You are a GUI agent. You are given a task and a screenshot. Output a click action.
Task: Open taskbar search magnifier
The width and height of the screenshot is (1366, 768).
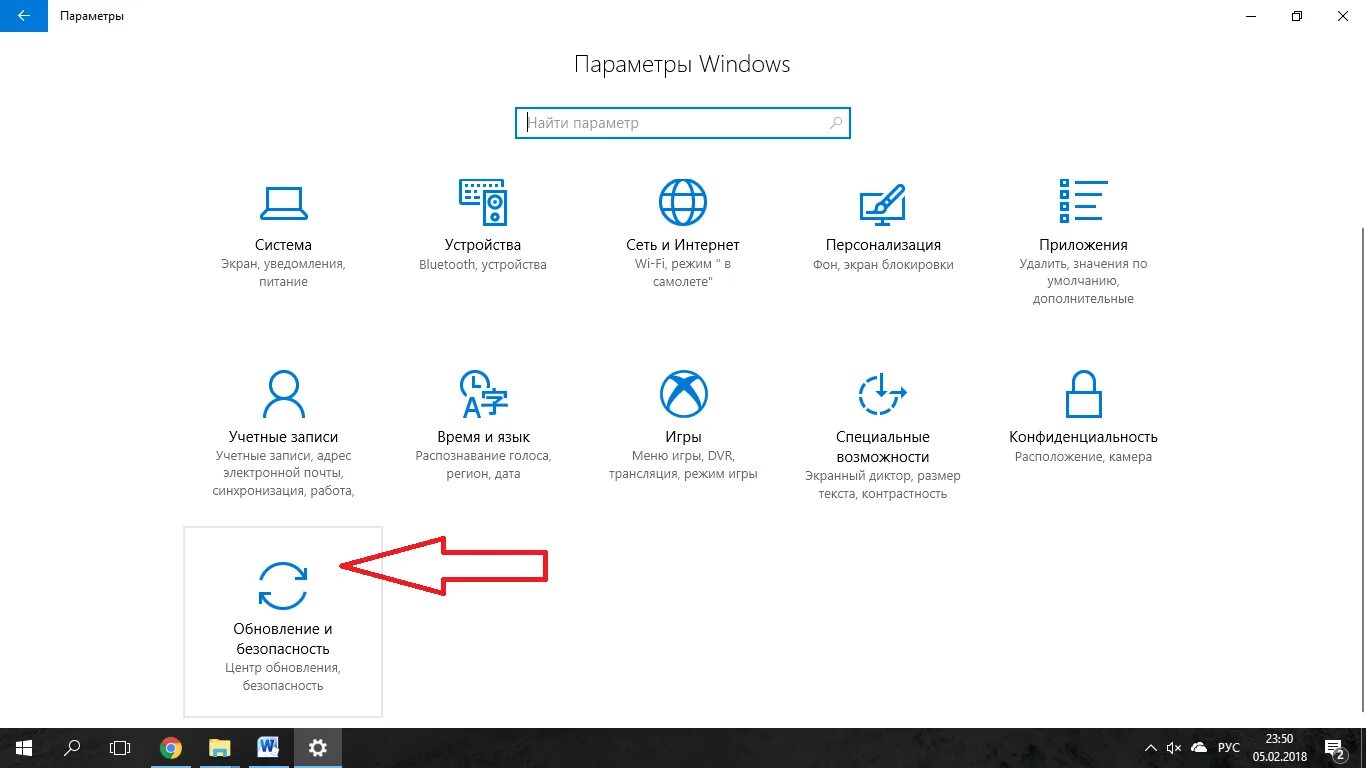(x=72, y=748)
